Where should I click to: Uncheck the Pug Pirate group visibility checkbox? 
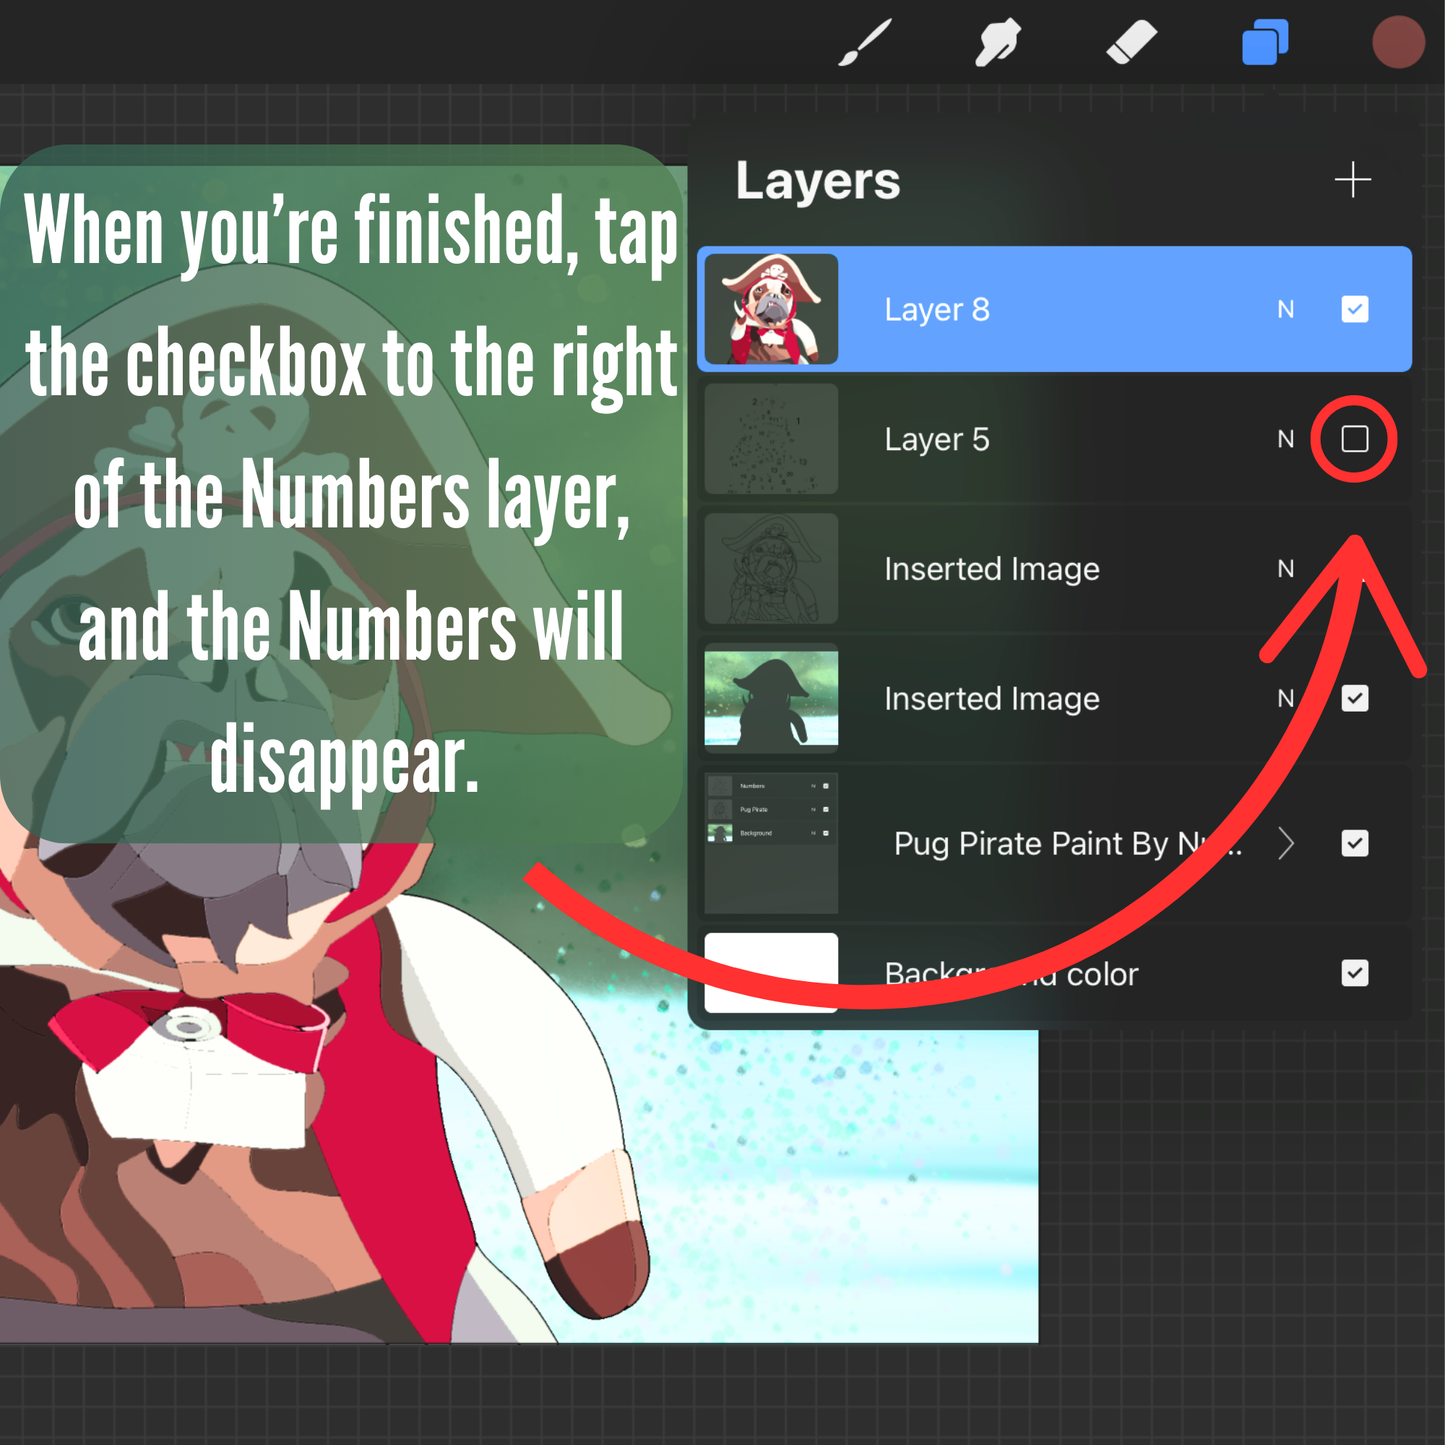point(1354,844)
